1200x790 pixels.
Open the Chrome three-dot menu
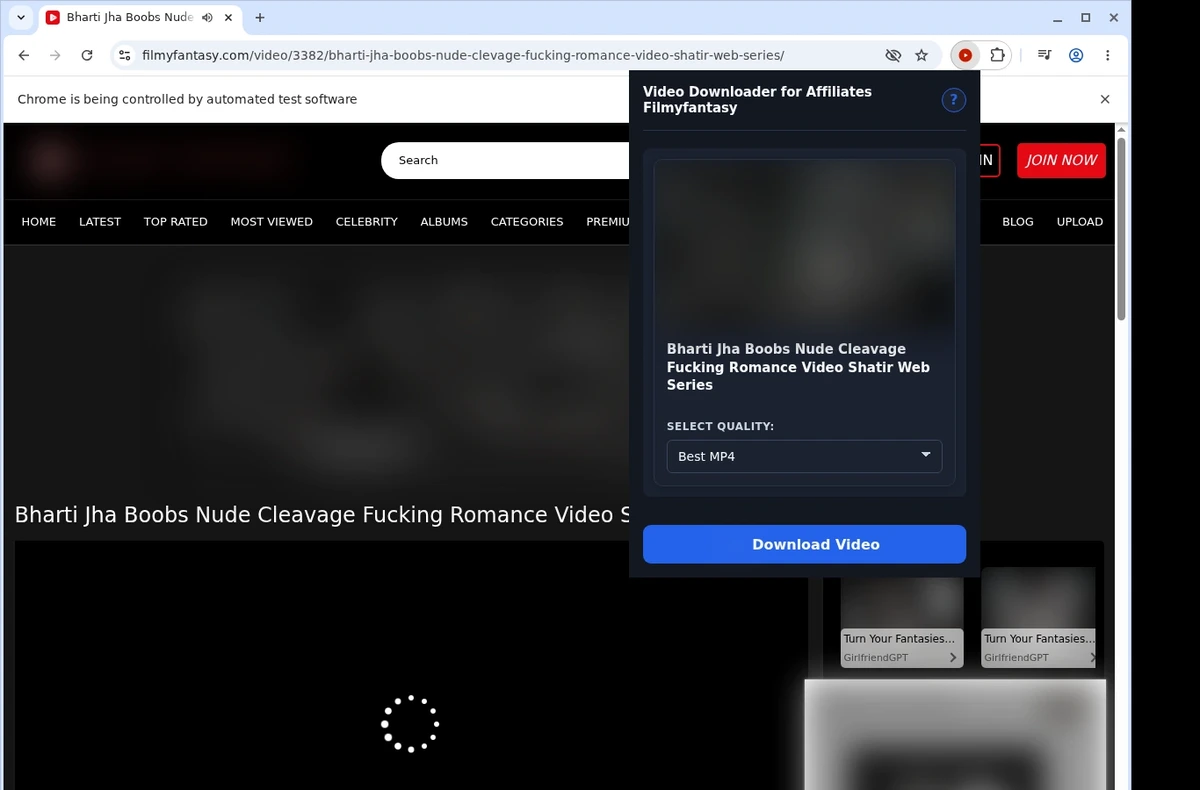pos(1107,56)
